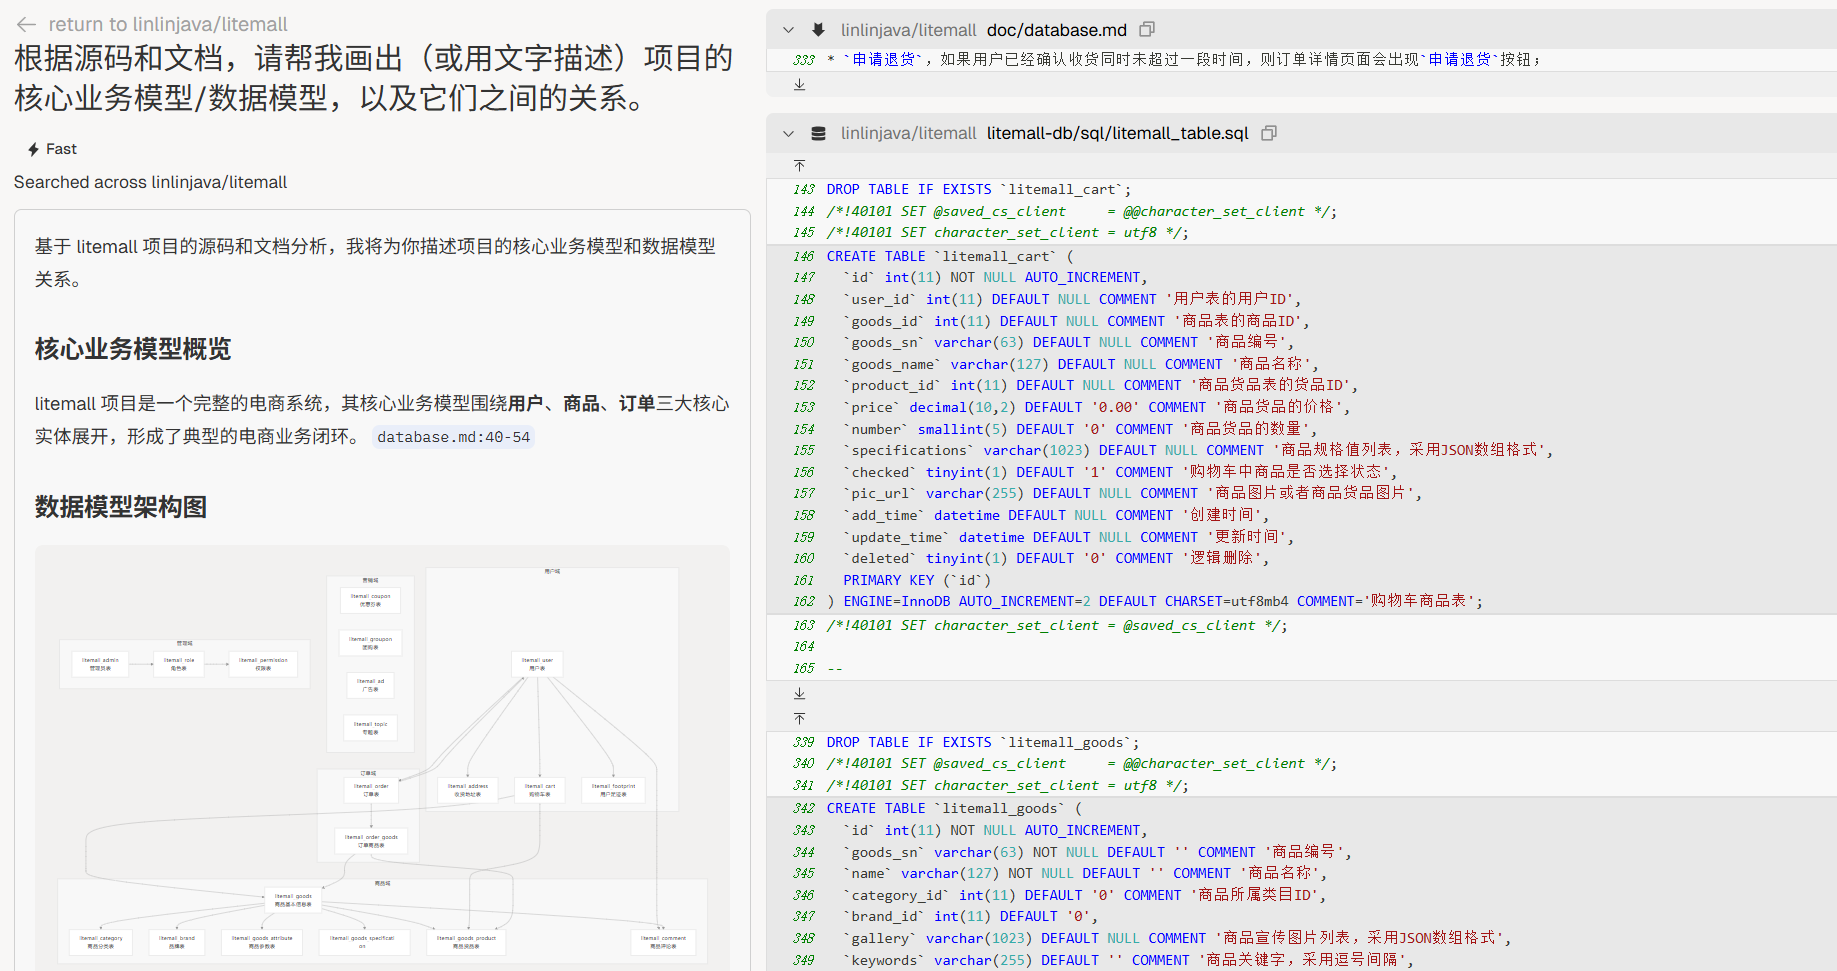Collapse the doc/database.md snippet panel
Viewport: 1837px width, 971px height.
pos(788,30)
